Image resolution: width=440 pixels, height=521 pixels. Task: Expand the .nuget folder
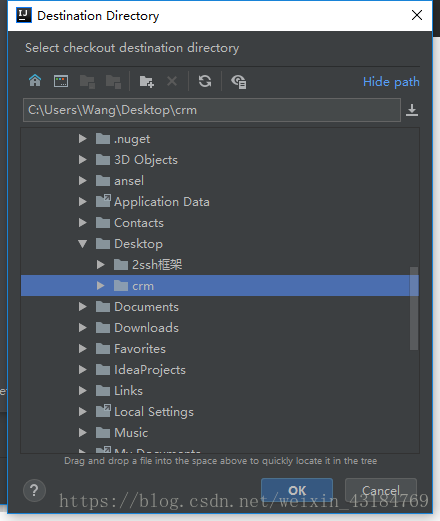pos(83,139)
